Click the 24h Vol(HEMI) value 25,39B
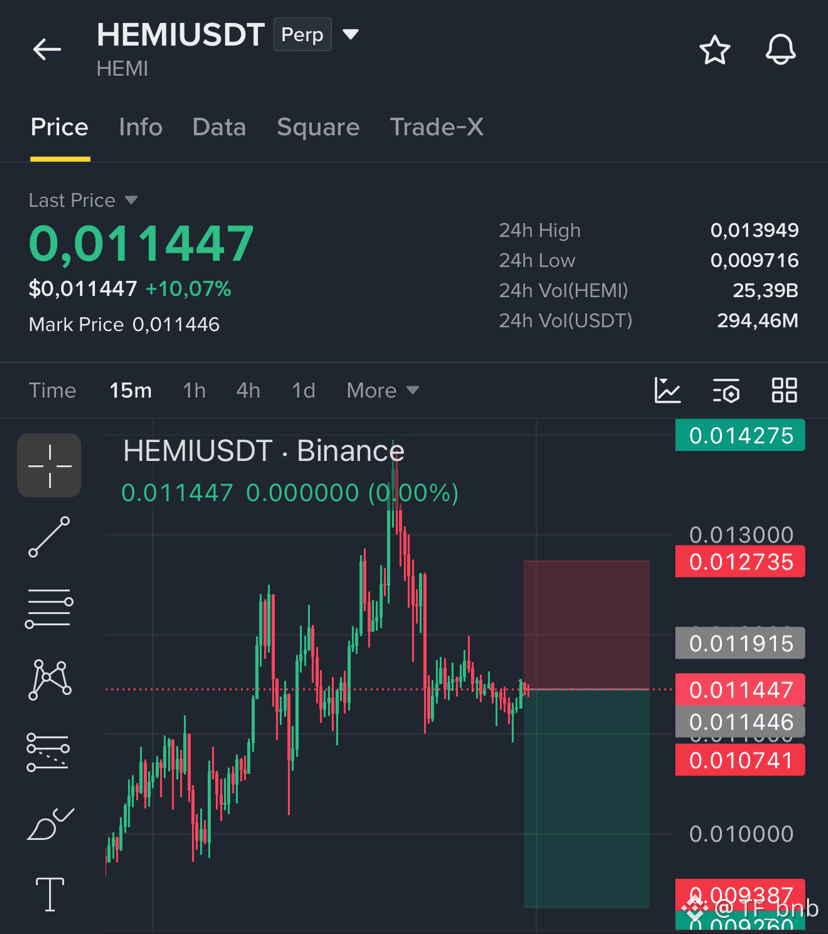 coord(765,291)
